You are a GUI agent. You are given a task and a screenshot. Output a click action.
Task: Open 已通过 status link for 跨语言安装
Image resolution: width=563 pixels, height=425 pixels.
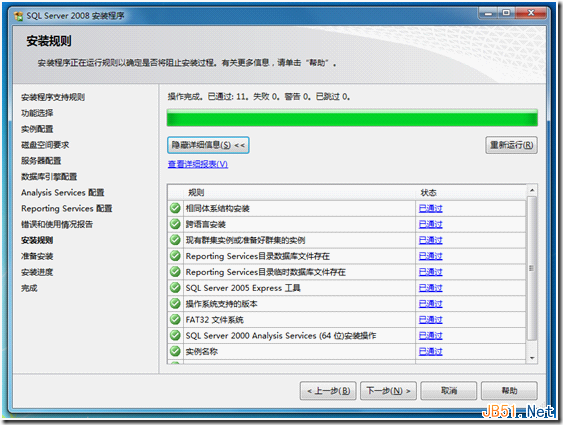[x=431, y=224]
